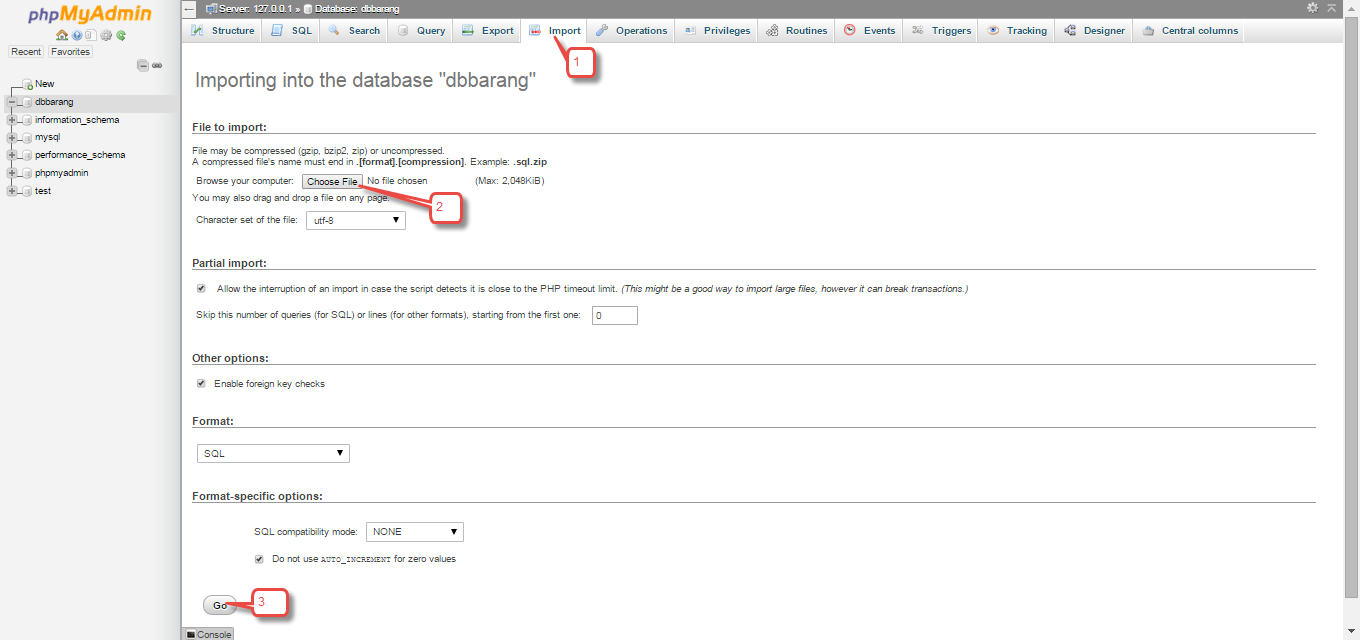1360x640 pixels.
Task: Uncheck 'Do not use AUTO_INCREMENT for zero values'
Action: pos(259,558)
